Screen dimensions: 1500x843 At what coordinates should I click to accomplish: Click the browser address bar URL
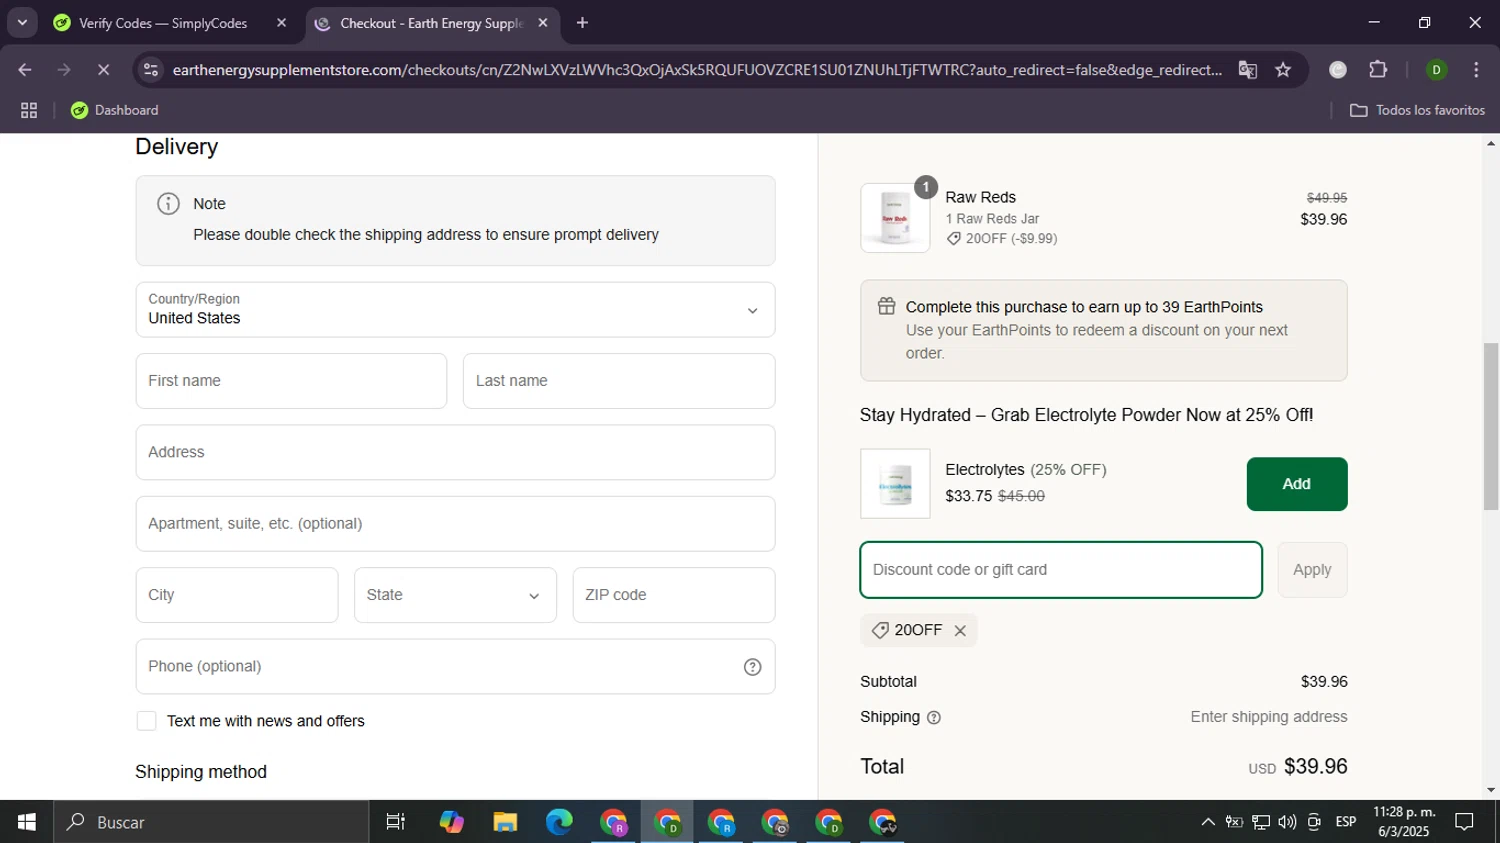[x=697, y=70]
